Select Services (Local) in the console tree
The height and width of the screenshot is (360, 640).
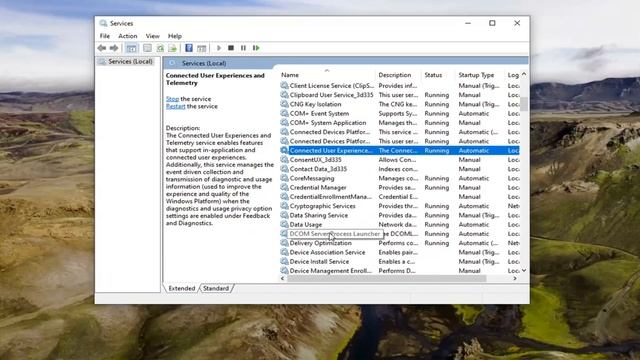pos(131,61)
